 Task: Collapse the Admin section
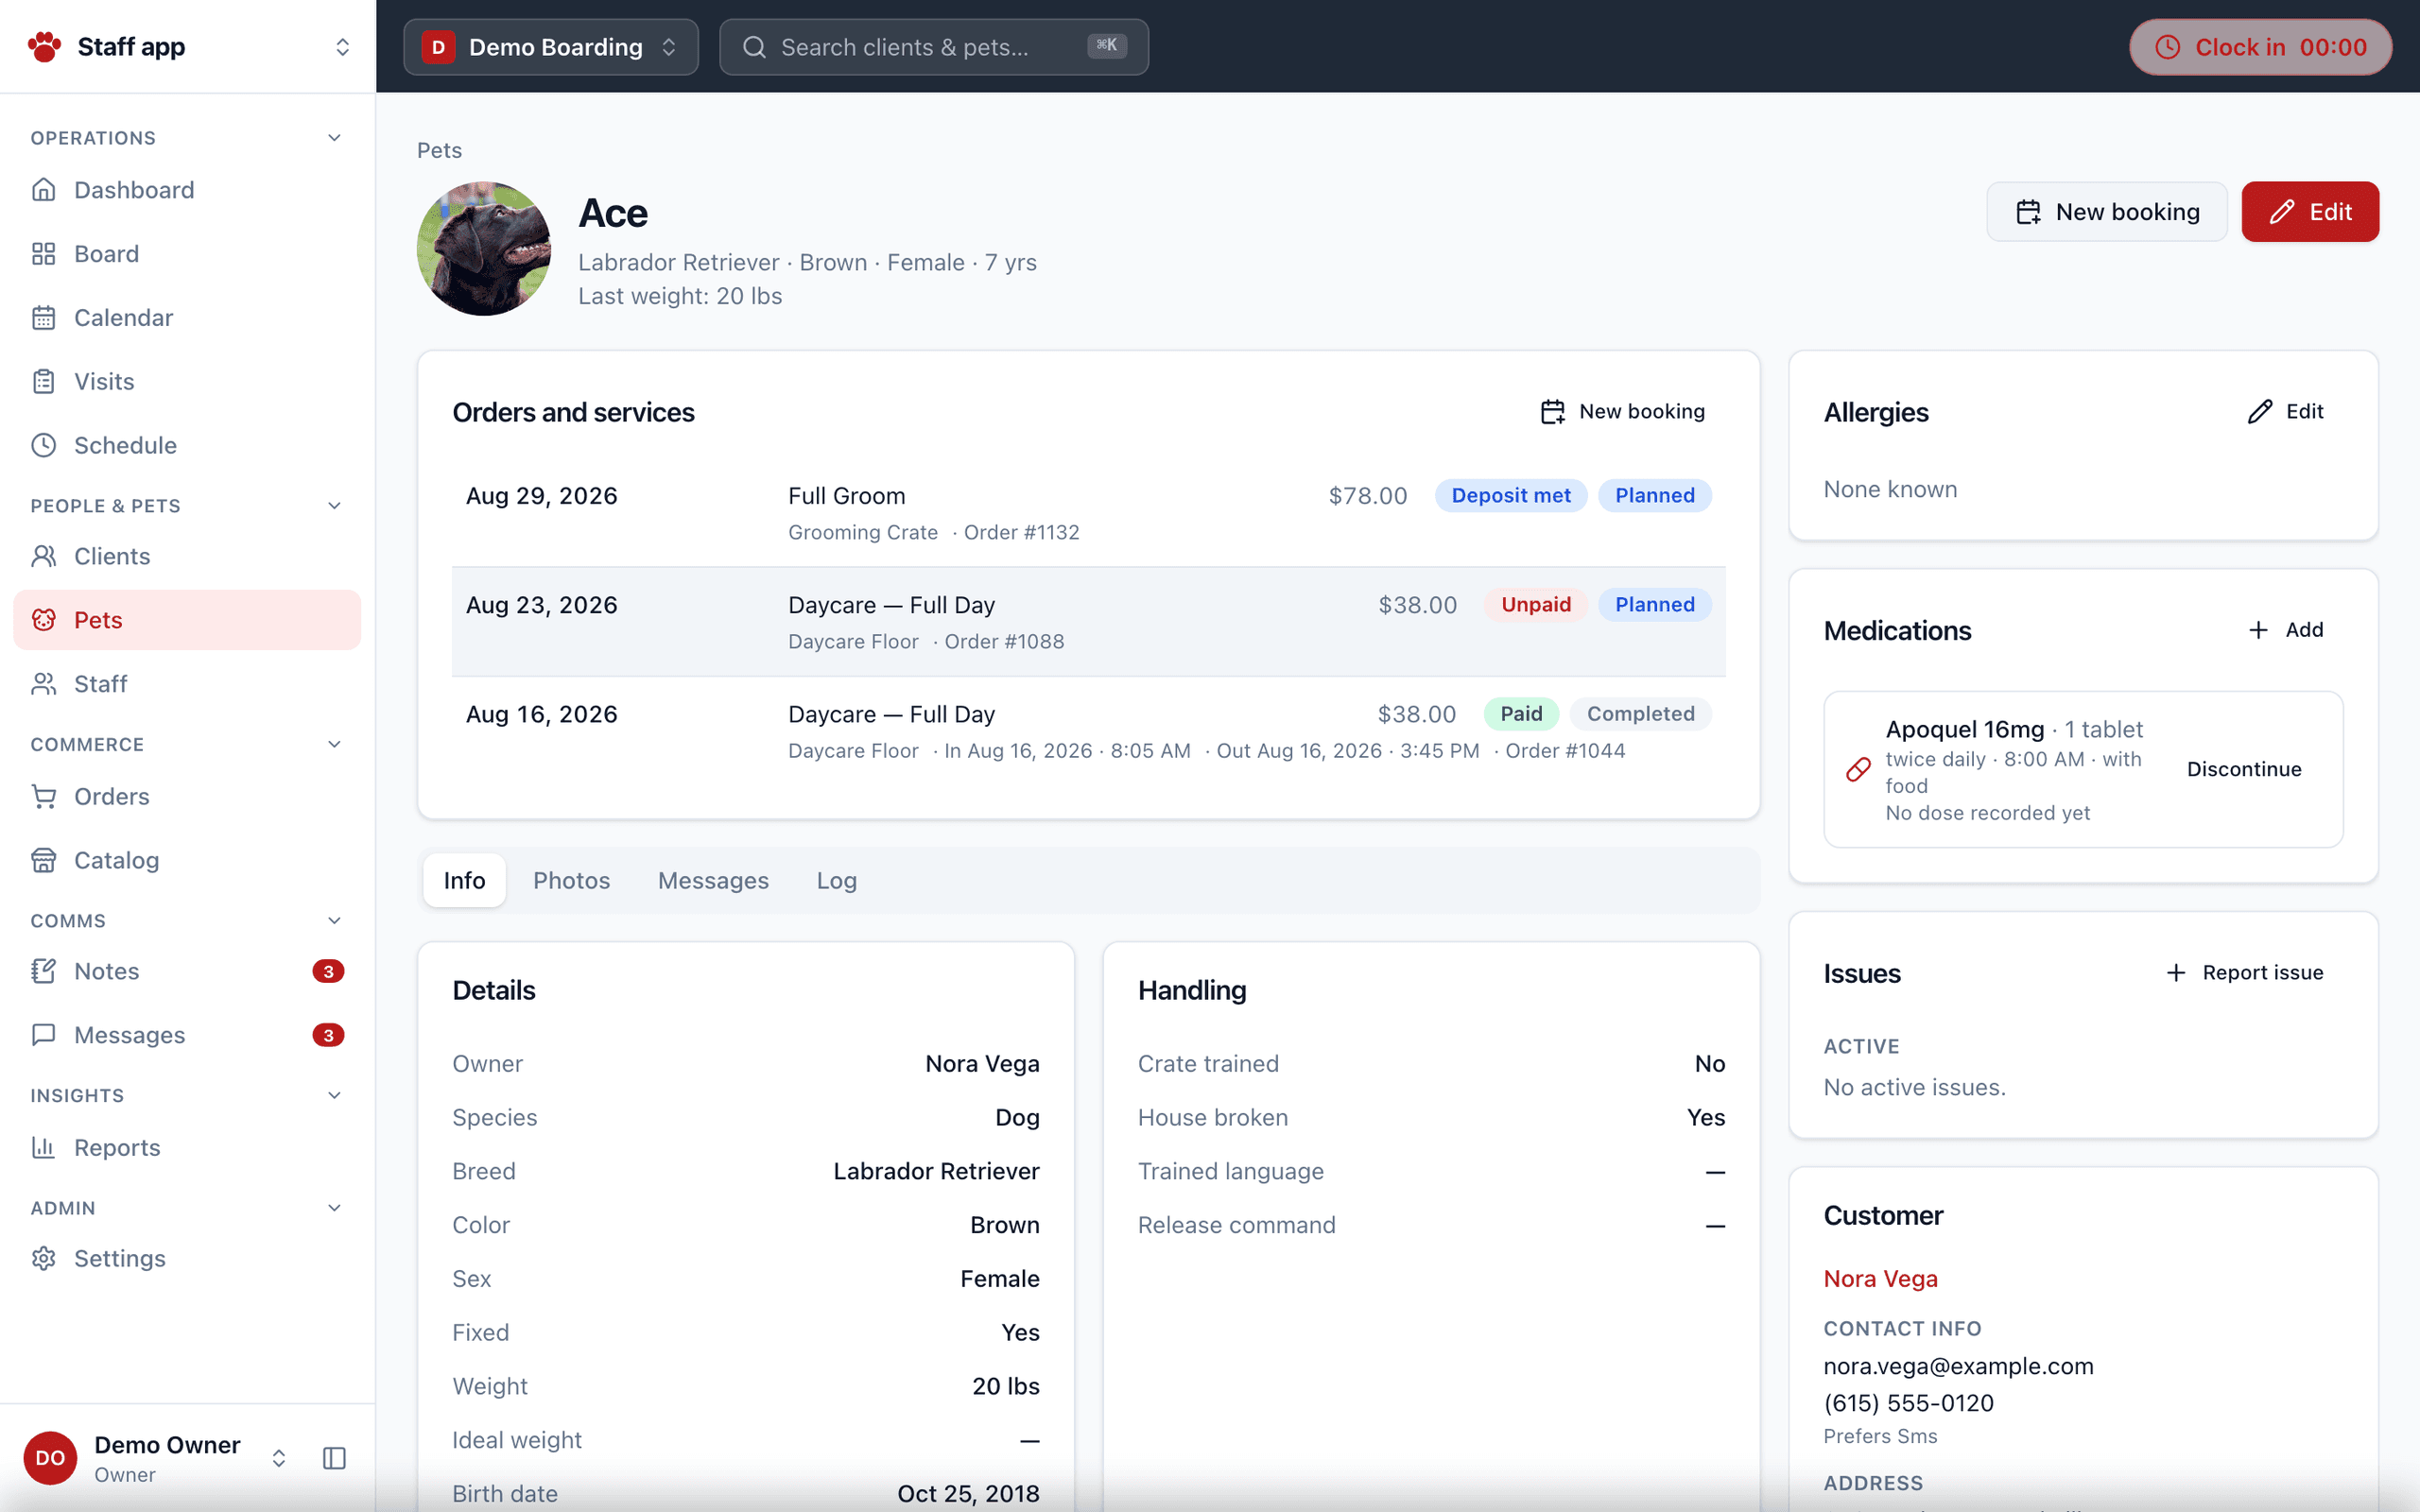(x=335, y=1208)
